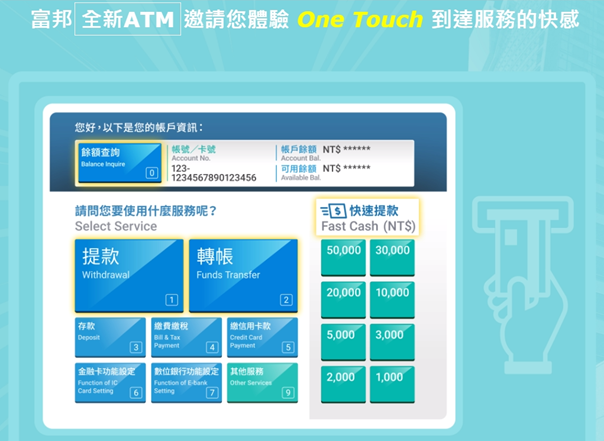604x441 pixels.
Task: Open Function of E-bank Setting
Action: pyautogui.click(x=185, y=382)
